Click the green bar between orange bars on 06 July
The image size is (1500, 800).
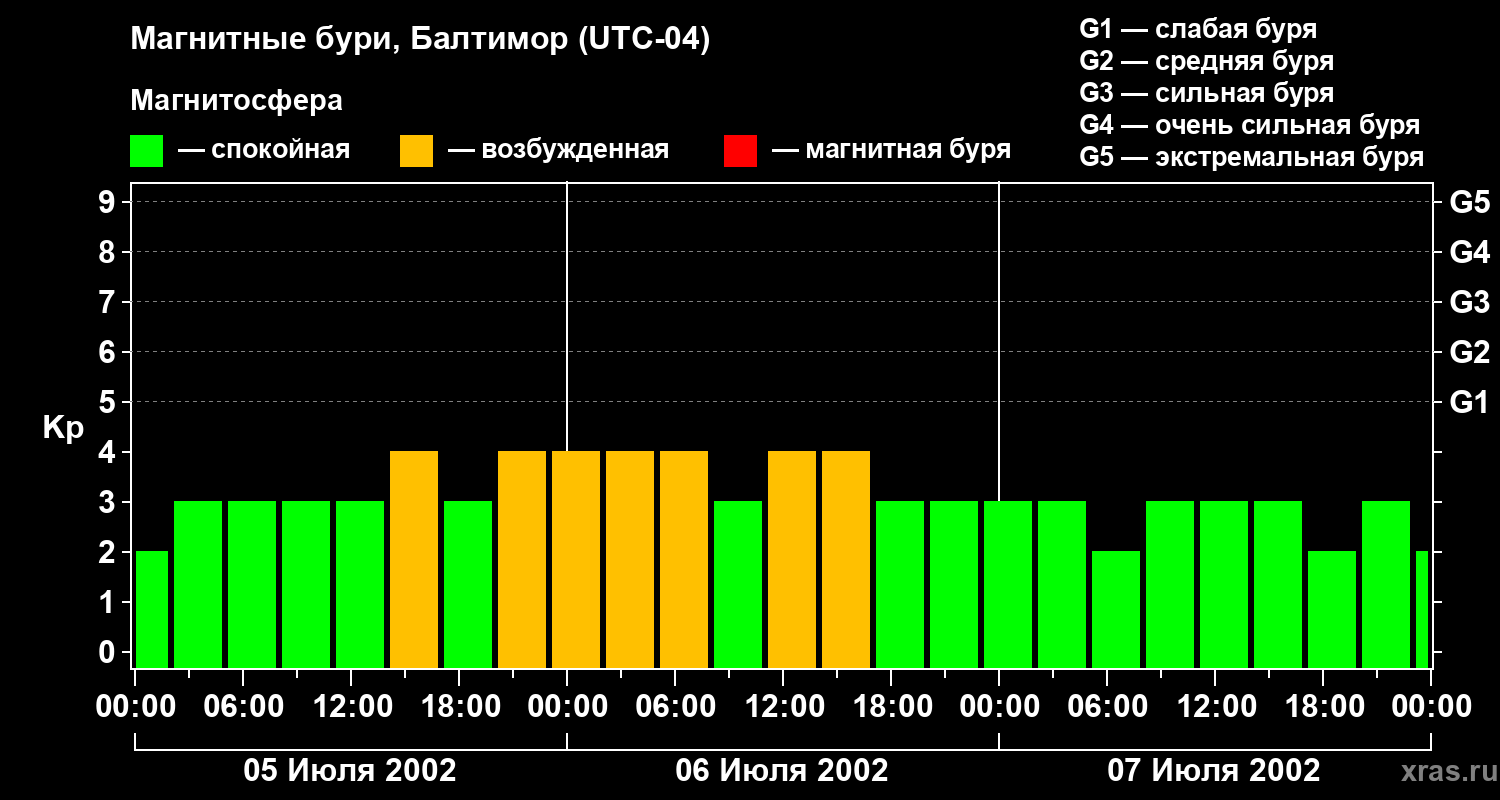pyautogui.click(x=738, y=584)
